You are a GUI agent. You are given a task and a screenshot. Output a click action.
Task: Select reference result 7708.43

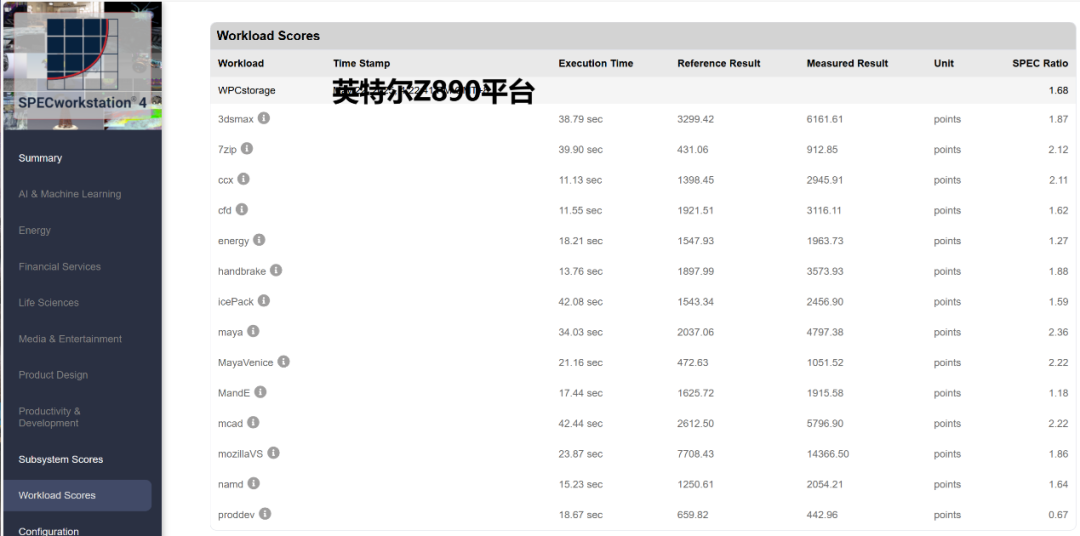pos(696,454)
